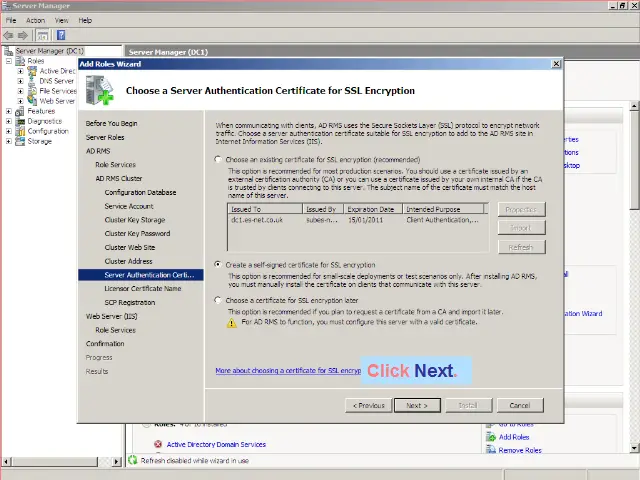Select 'Choose a certificate later' radio option
Image resolution: width=640 pixels, height=480 pixels.
click(x=218, y=300)
